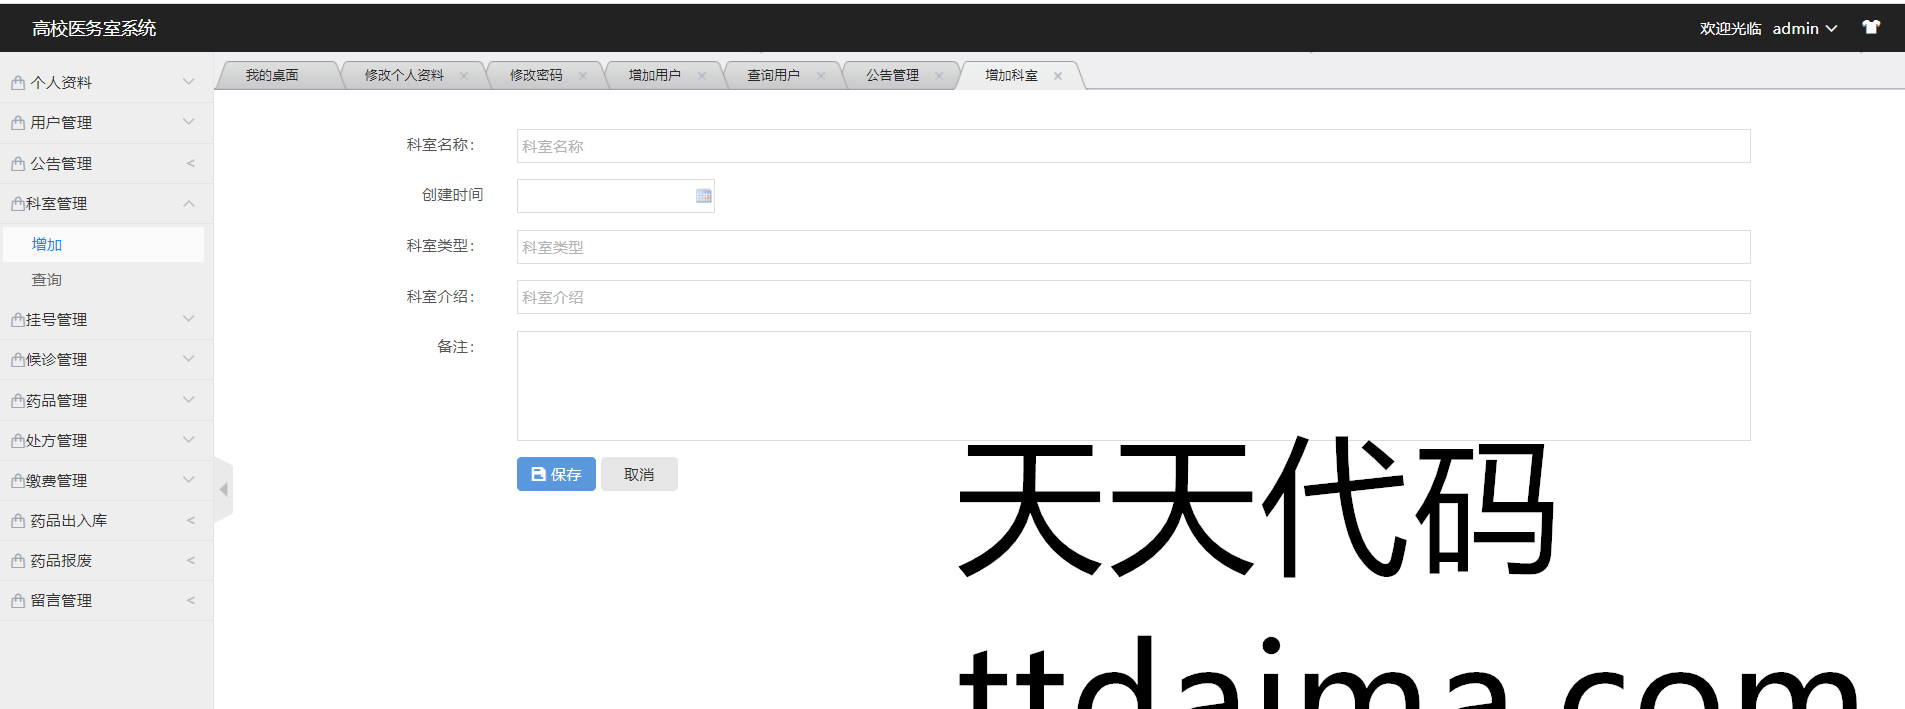Close the 修改密码 tab

[x=583, y=76]
